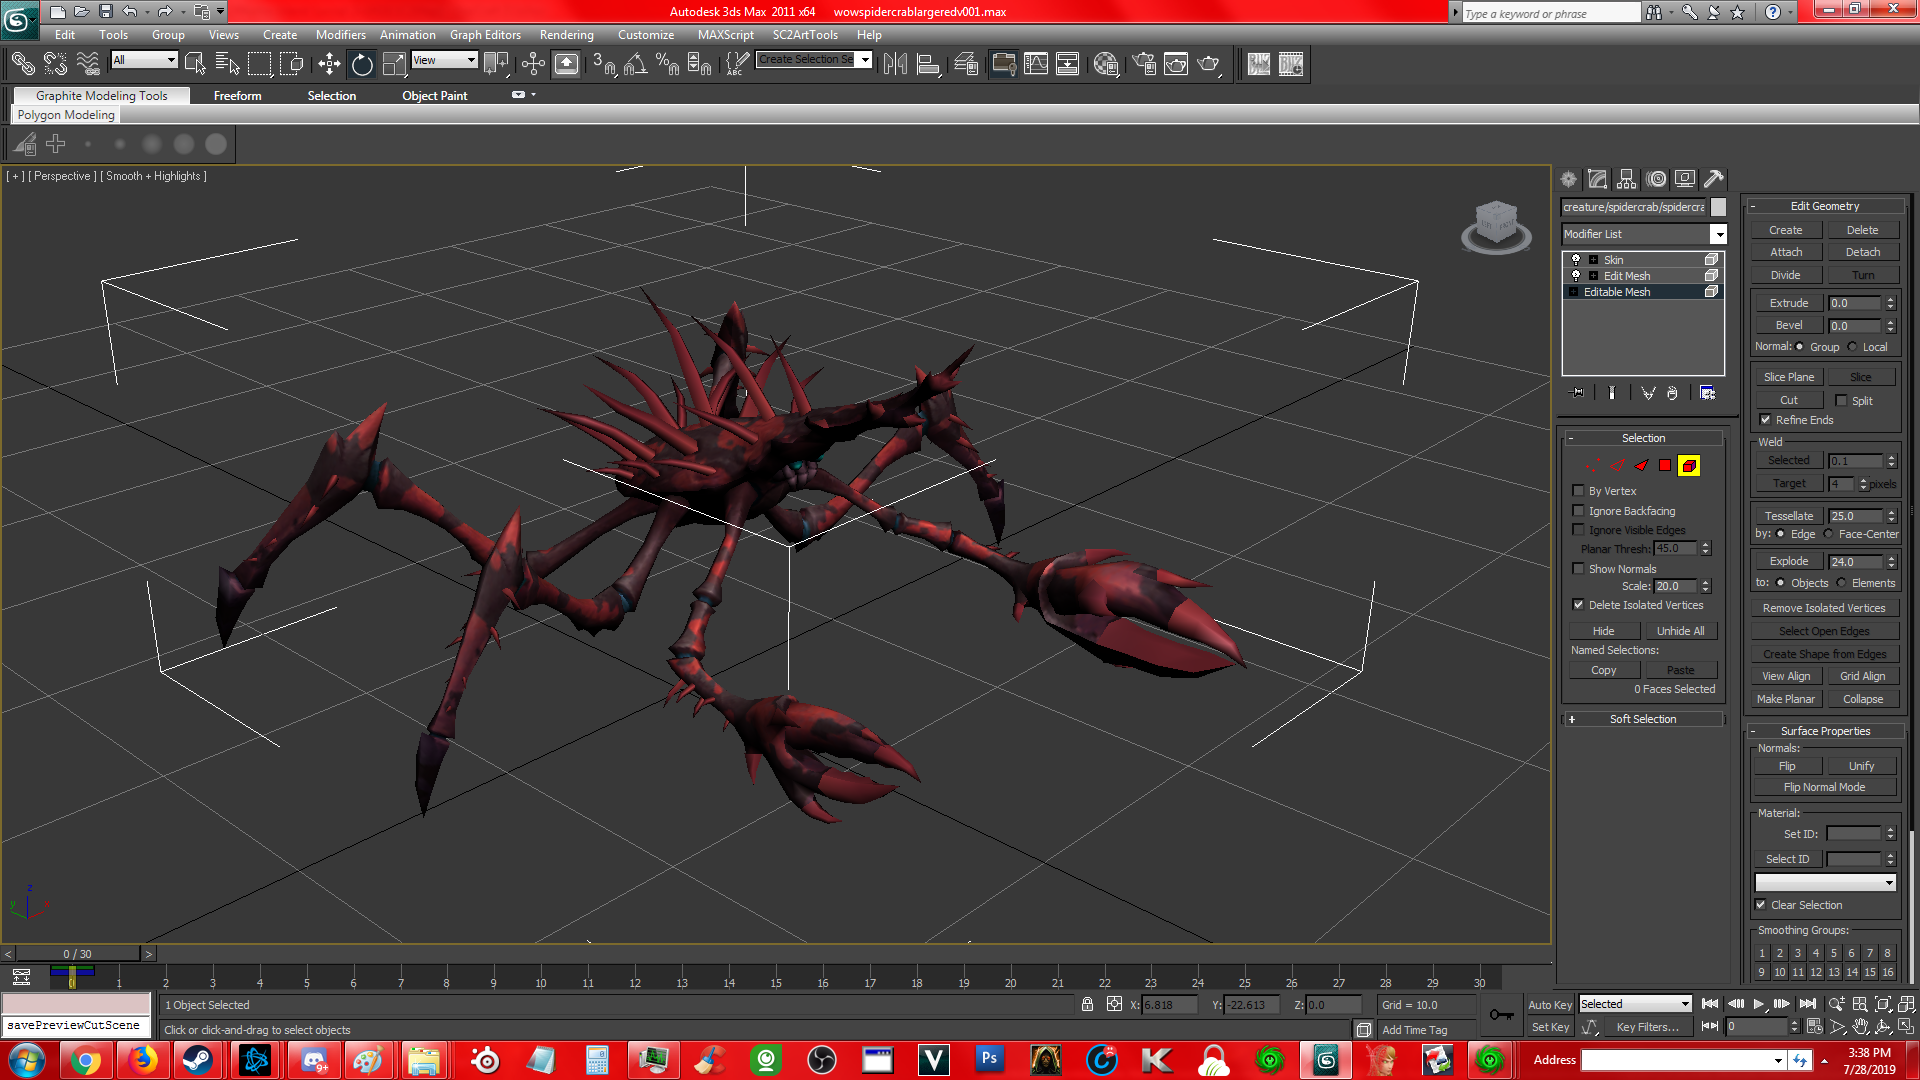Toggle the Percent Snap icon
This screenshot has width=1920, height=1080.
(x=668, y=64)
